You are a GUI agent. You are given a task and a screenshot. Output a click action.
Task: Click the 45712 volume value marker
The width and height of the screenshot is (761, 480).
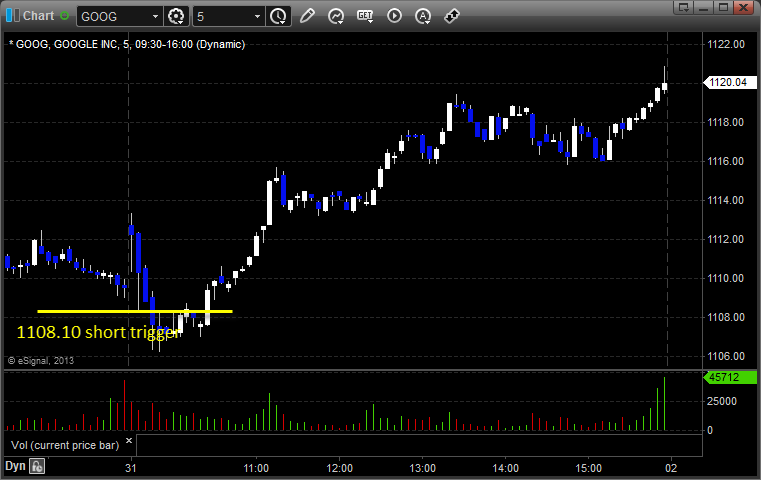730,377
